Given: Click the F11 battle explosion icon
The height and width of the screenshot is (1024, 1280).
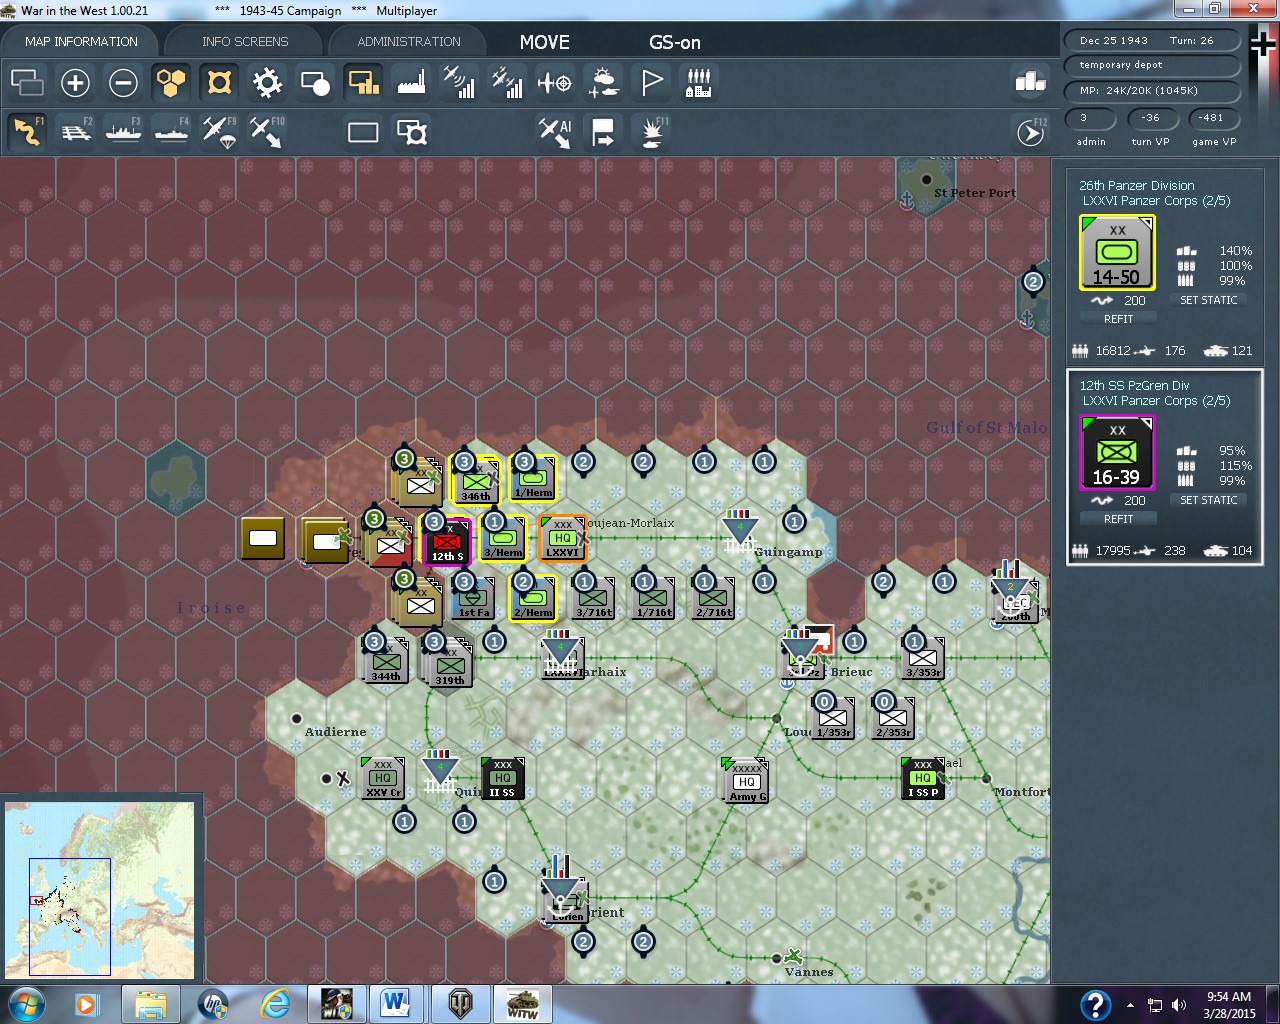Looking at the screenshot, I should 652,131.
